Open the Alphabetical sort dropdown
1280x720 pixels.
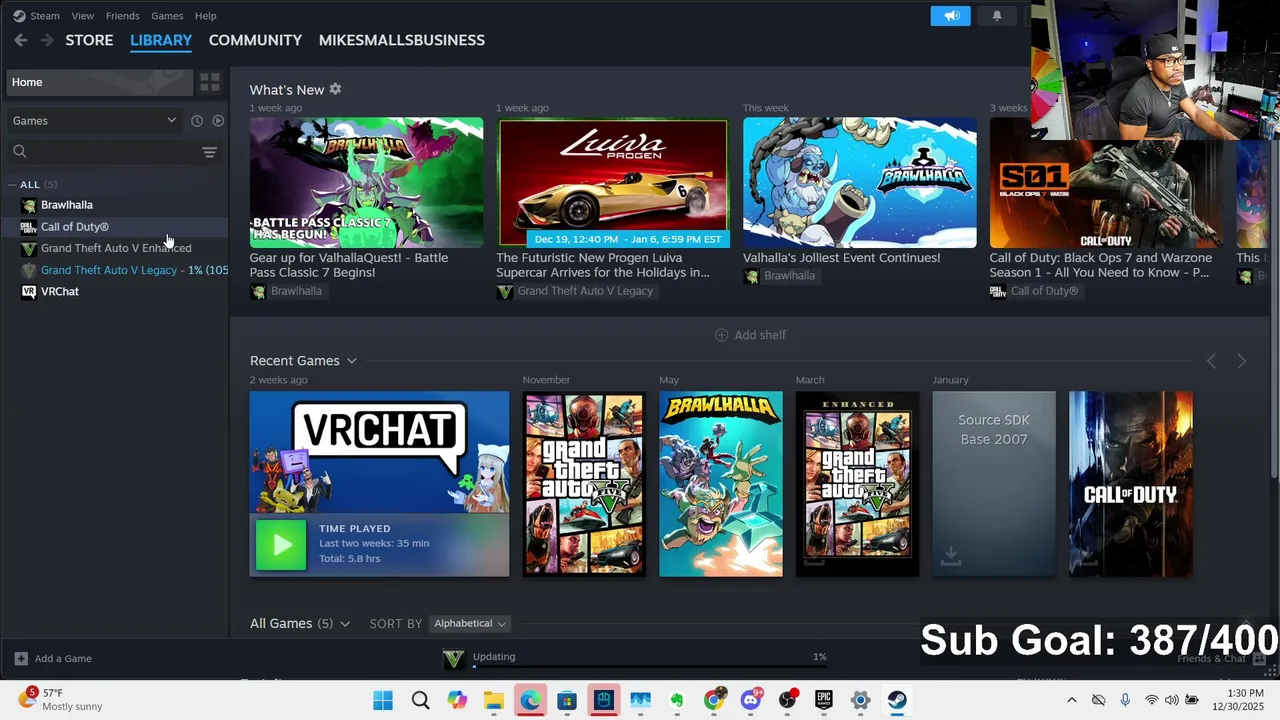click(x=470, y=623)
